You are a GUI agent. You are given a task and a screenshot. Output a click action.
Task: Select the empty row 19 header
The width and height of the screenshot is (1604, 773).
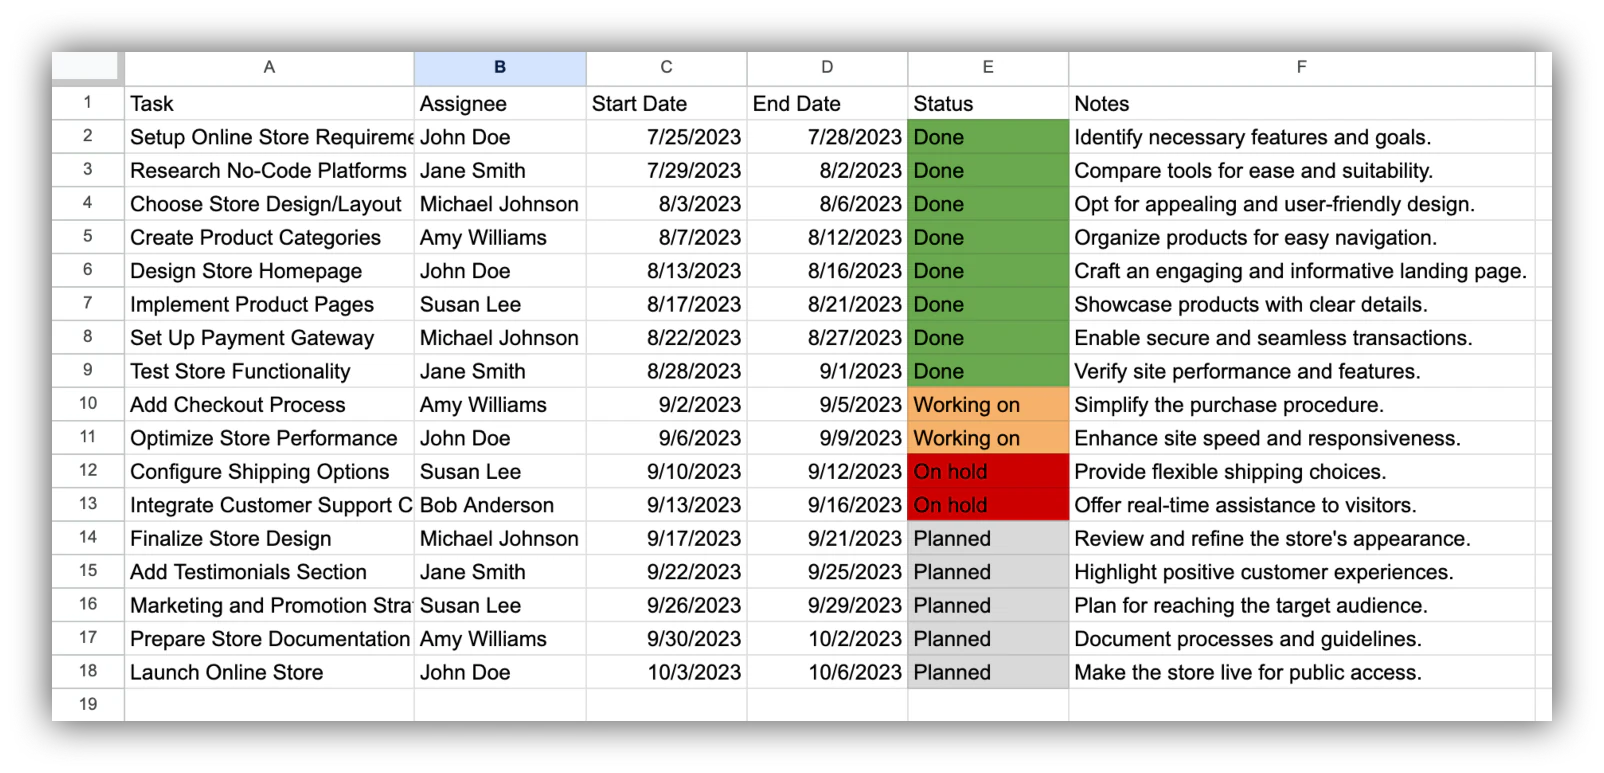pyautogui.click(x=88, y=704)
